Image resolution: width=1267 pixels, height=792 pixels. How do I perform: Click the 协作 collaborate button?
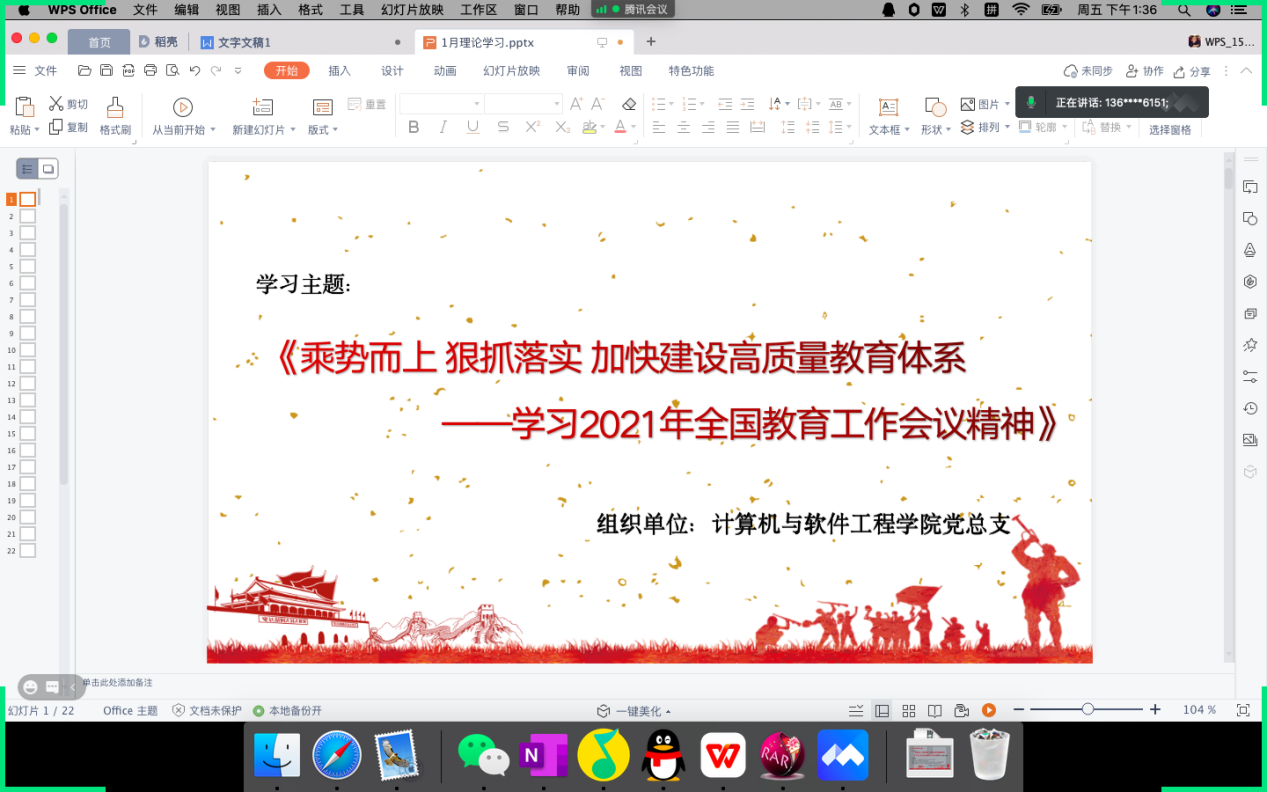[x=1144, y=71]
